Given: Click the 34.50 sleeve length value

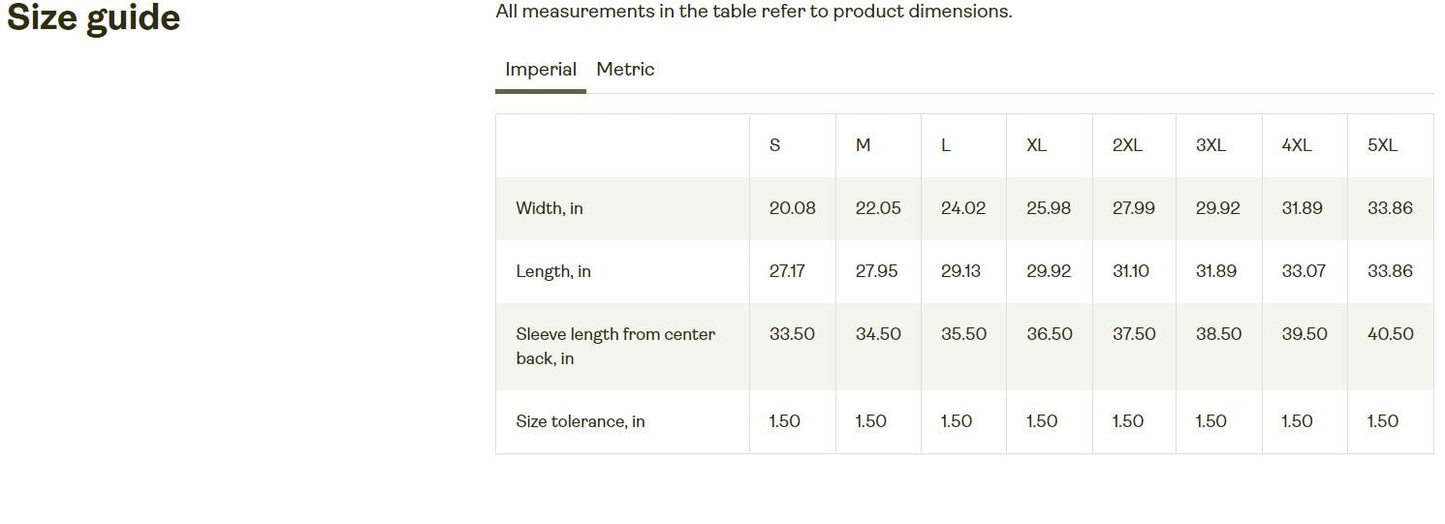Looking at the screenshot, I should click(x=878, y=334).
